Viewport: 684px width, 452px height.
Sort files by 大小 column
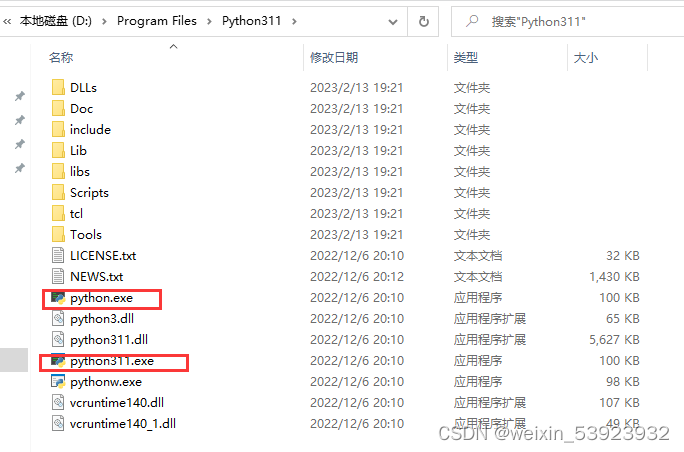586,57
